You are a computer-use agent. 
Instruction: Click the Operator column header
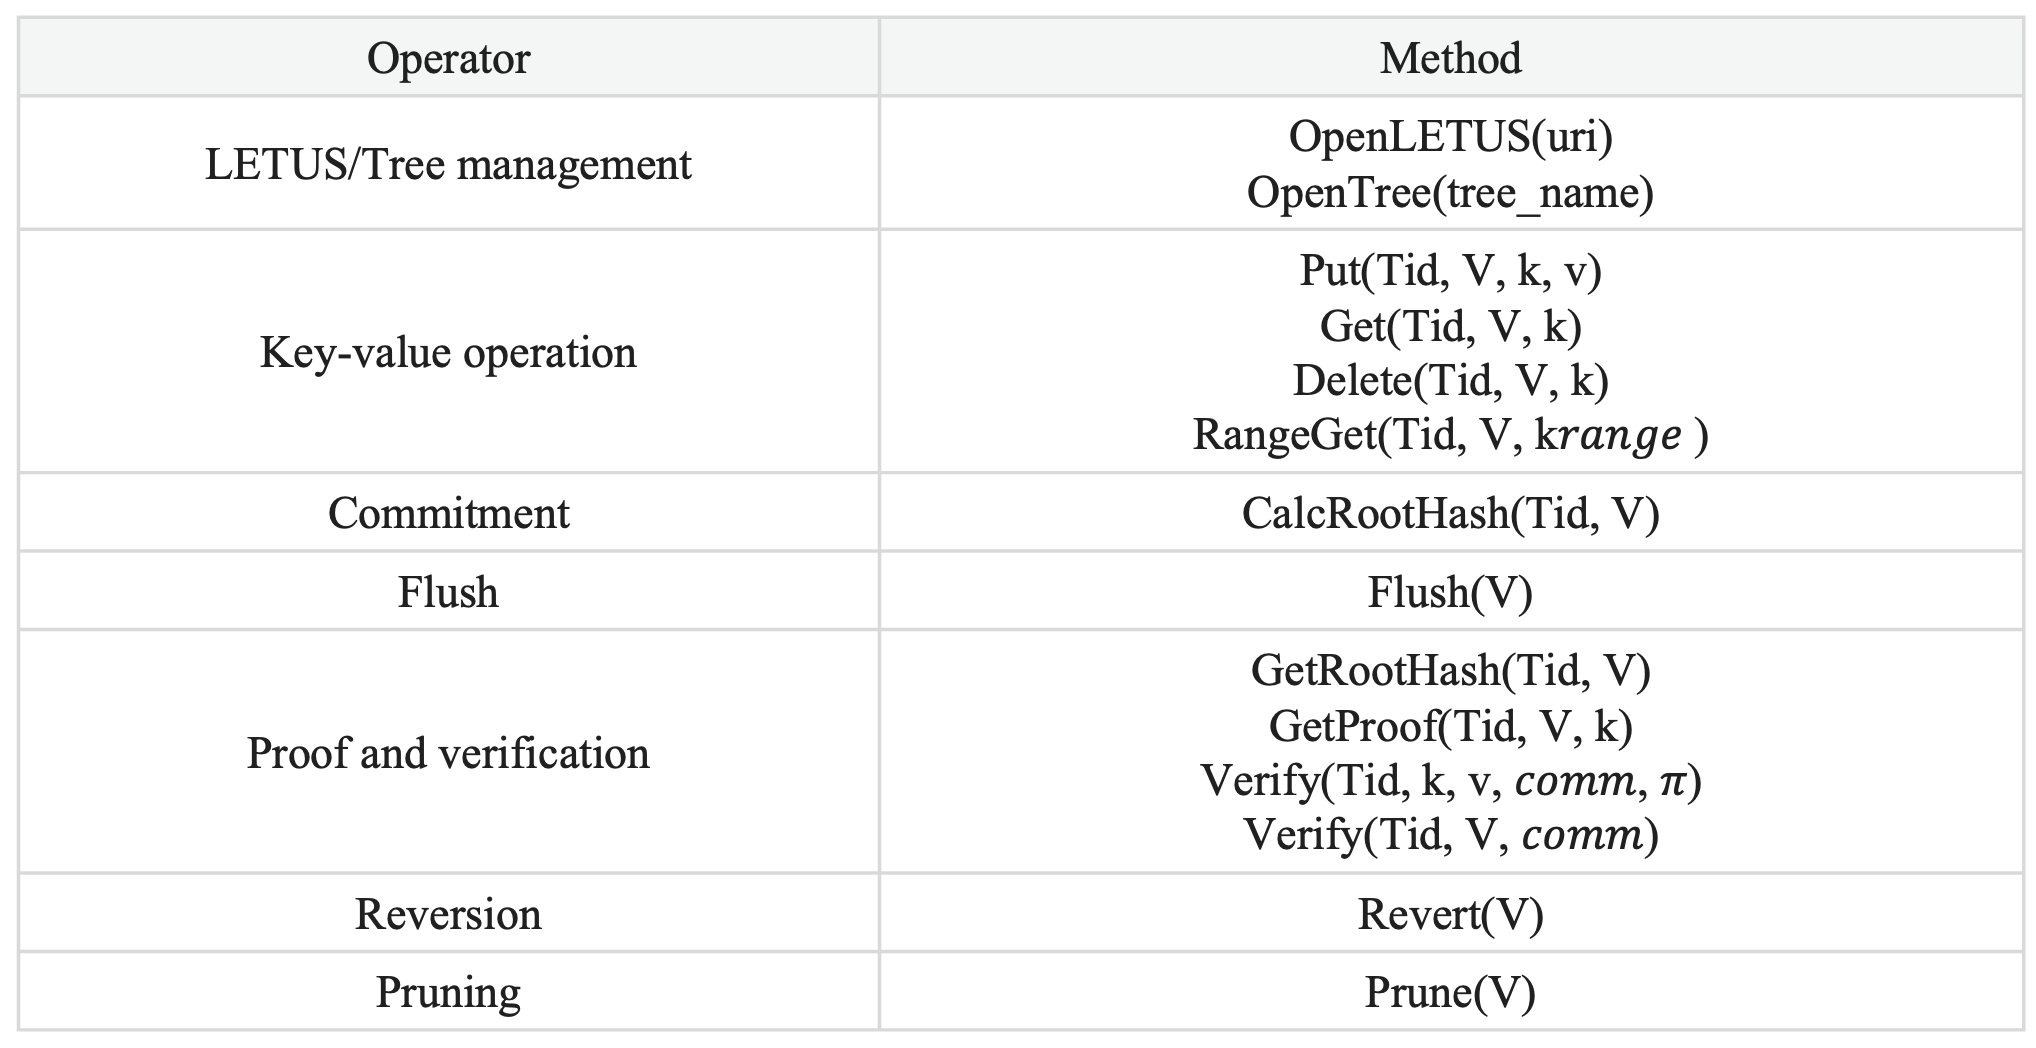coord(448,58)
